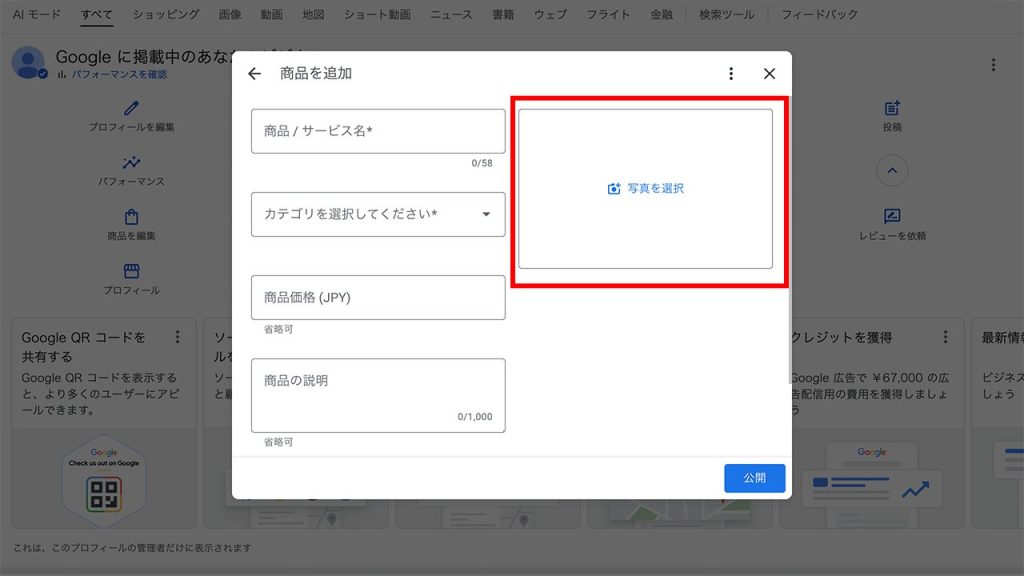
Task: Publish the product with the 公開 button
Action: pos(755,478)
